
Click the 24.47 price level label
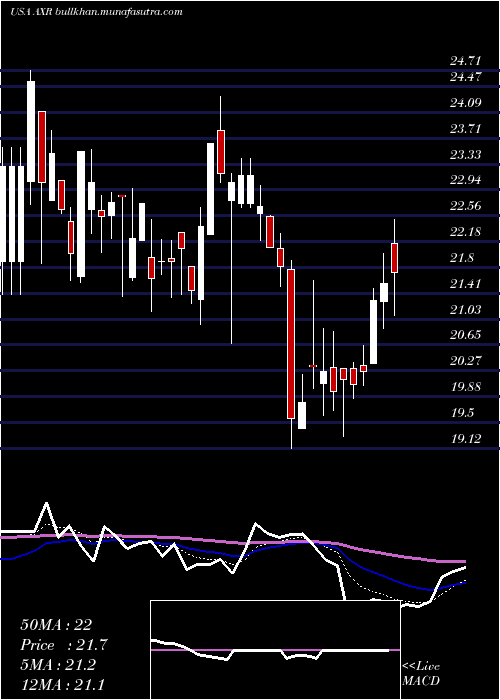(x=466, y=77)
